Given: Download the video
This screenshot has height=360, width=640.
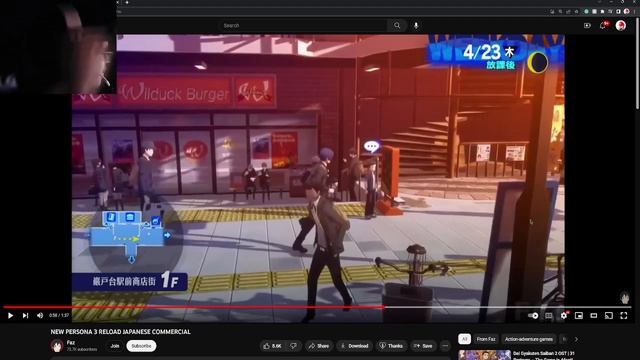Looking at the screenshot, I should point(354,346).
